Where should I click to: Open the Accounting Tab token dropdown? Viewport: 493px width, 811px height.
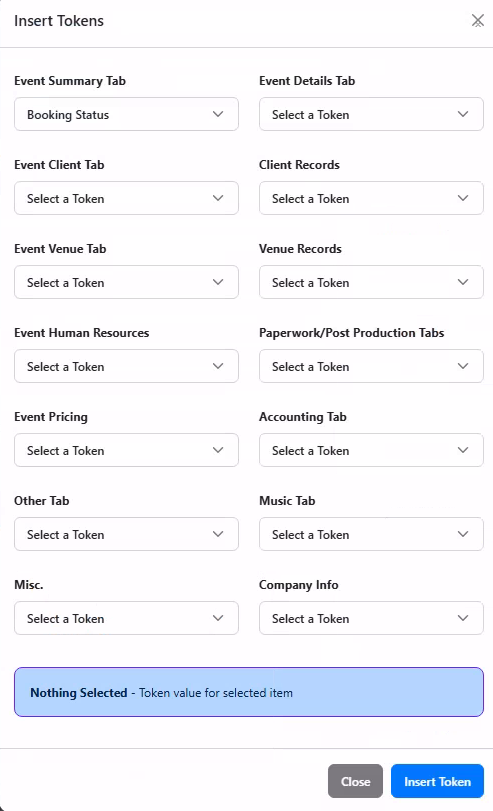371,450
